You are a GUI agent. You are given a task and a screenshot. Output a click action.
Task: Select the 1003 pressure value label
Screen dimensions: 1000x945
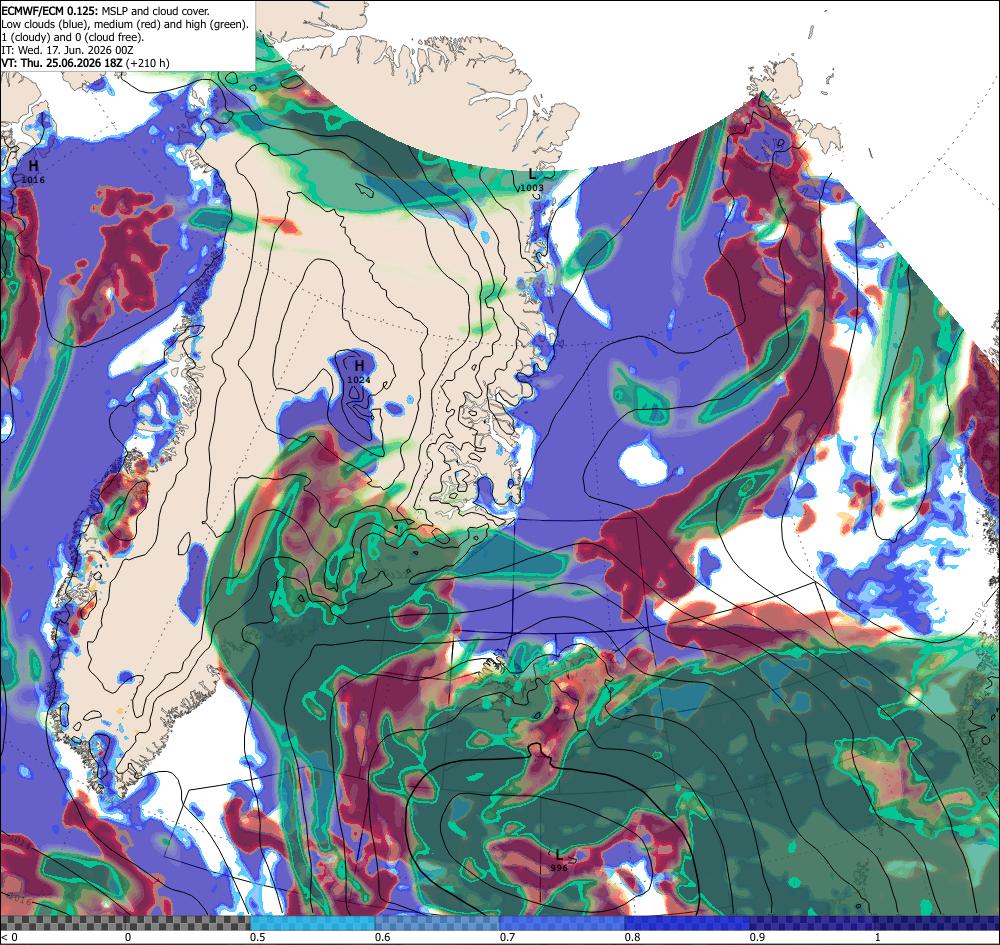[532, 187]
